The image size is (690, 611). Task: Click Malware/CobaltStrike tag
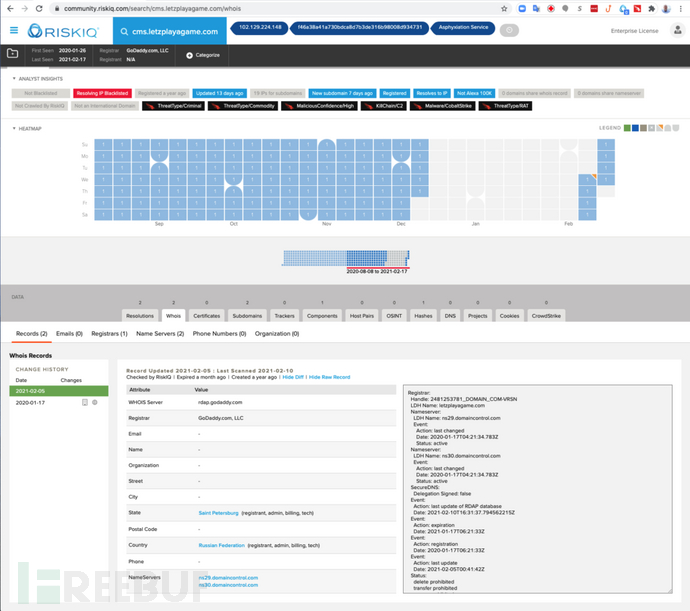pyautogui.click(x=443, y=106)
